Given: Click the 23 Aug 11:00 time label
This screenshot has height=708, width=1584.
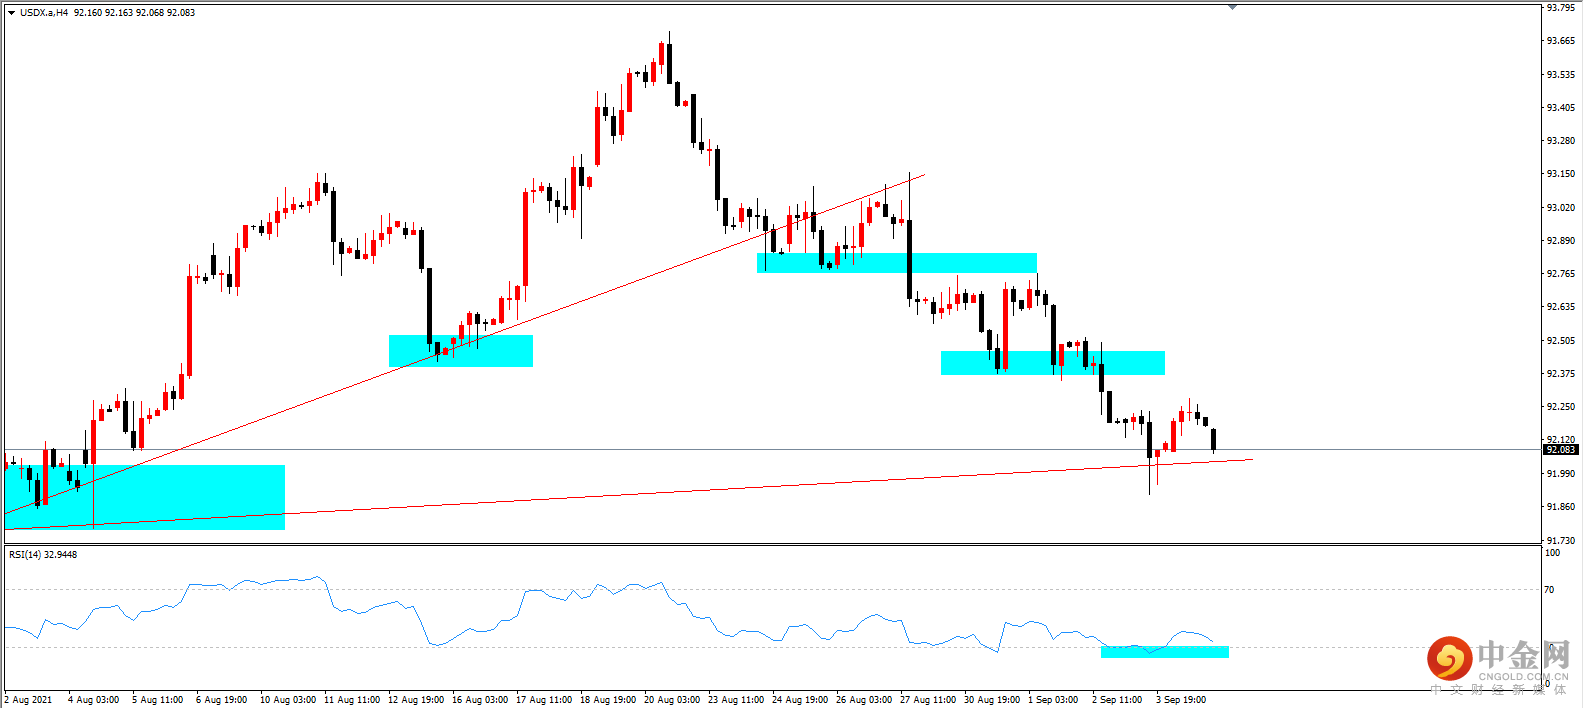Looking at the screenshot, I should (x=735, y=699).
